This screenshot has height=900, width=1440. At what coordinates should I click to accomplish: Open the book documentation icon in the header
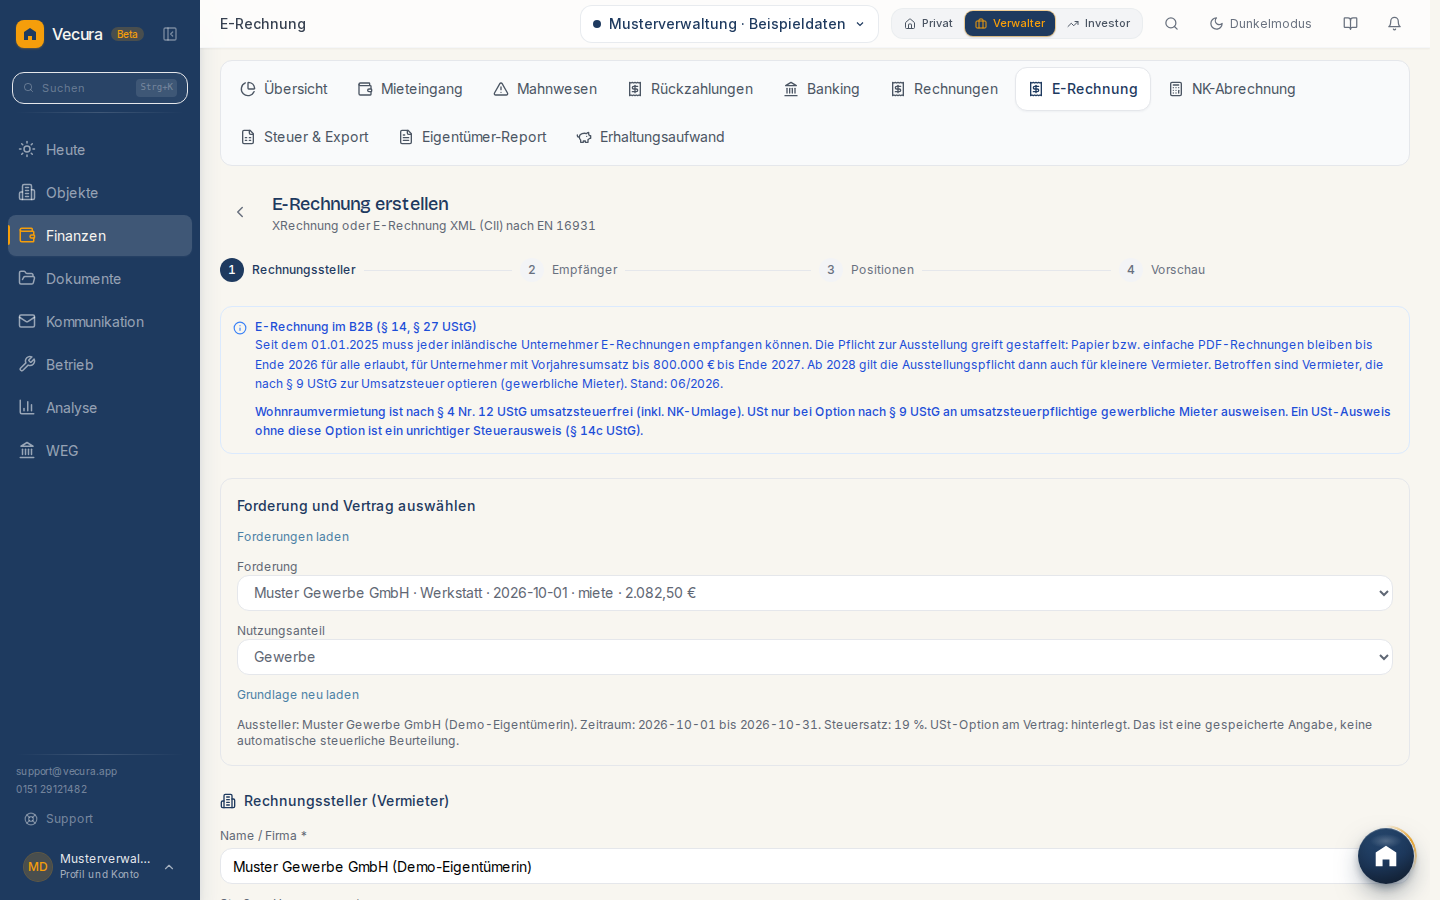(x=1350, y=24)
